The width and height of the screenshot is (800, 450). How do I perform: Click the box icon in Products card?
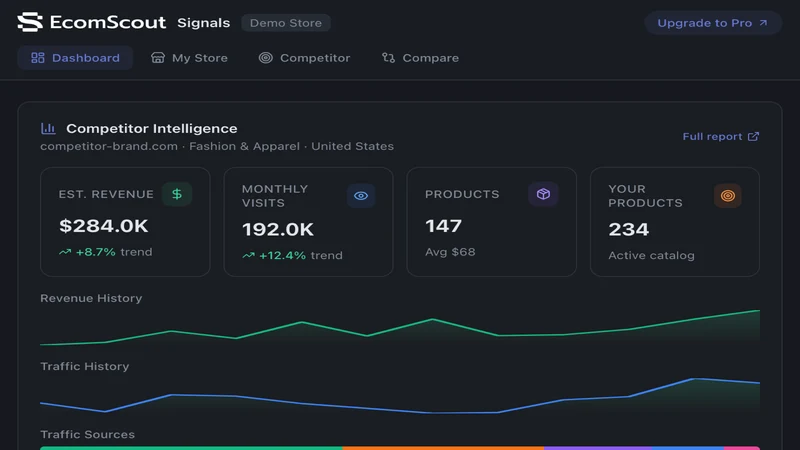pos(543,194)
